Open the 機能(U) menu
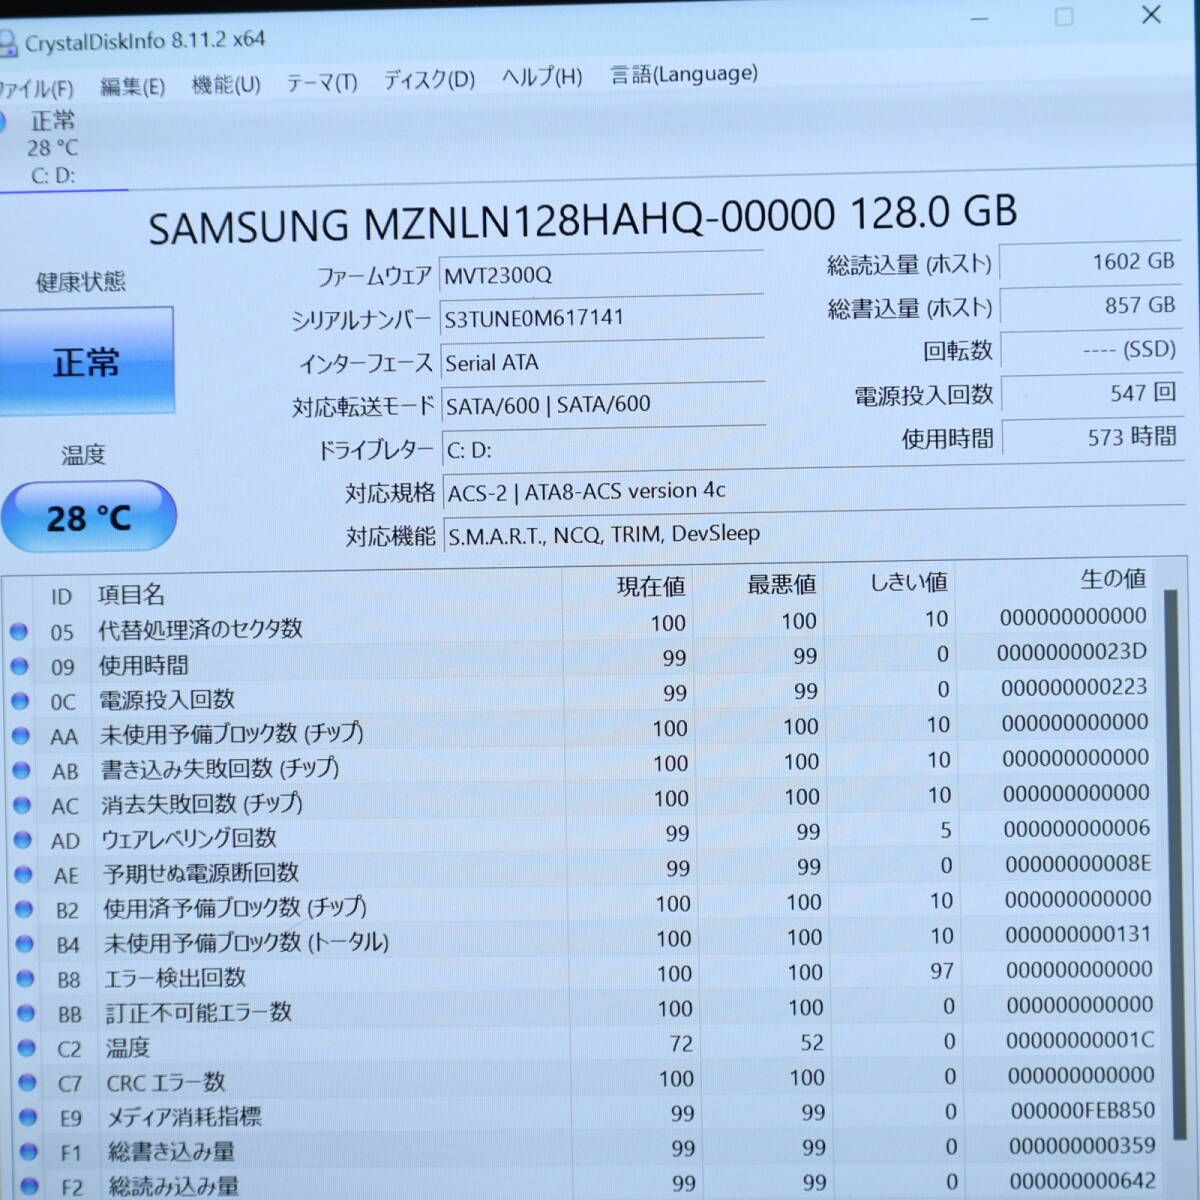 (226, 85)
